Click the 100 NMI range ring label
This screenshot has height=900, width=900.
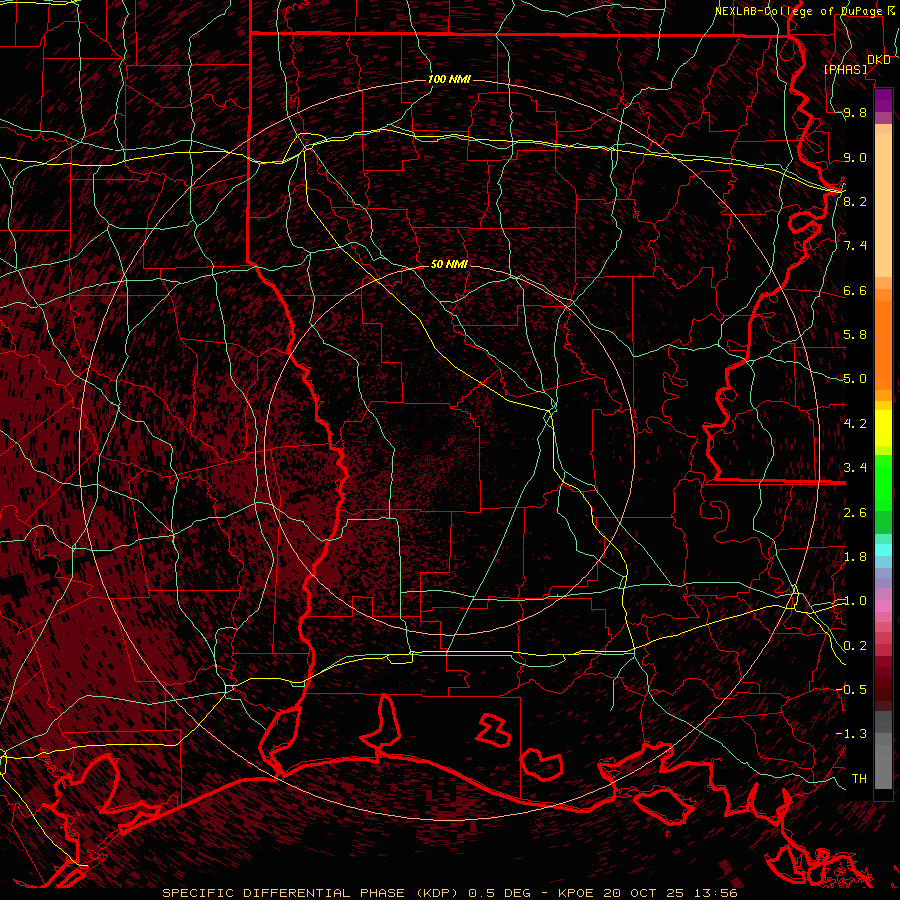(449, 79)
